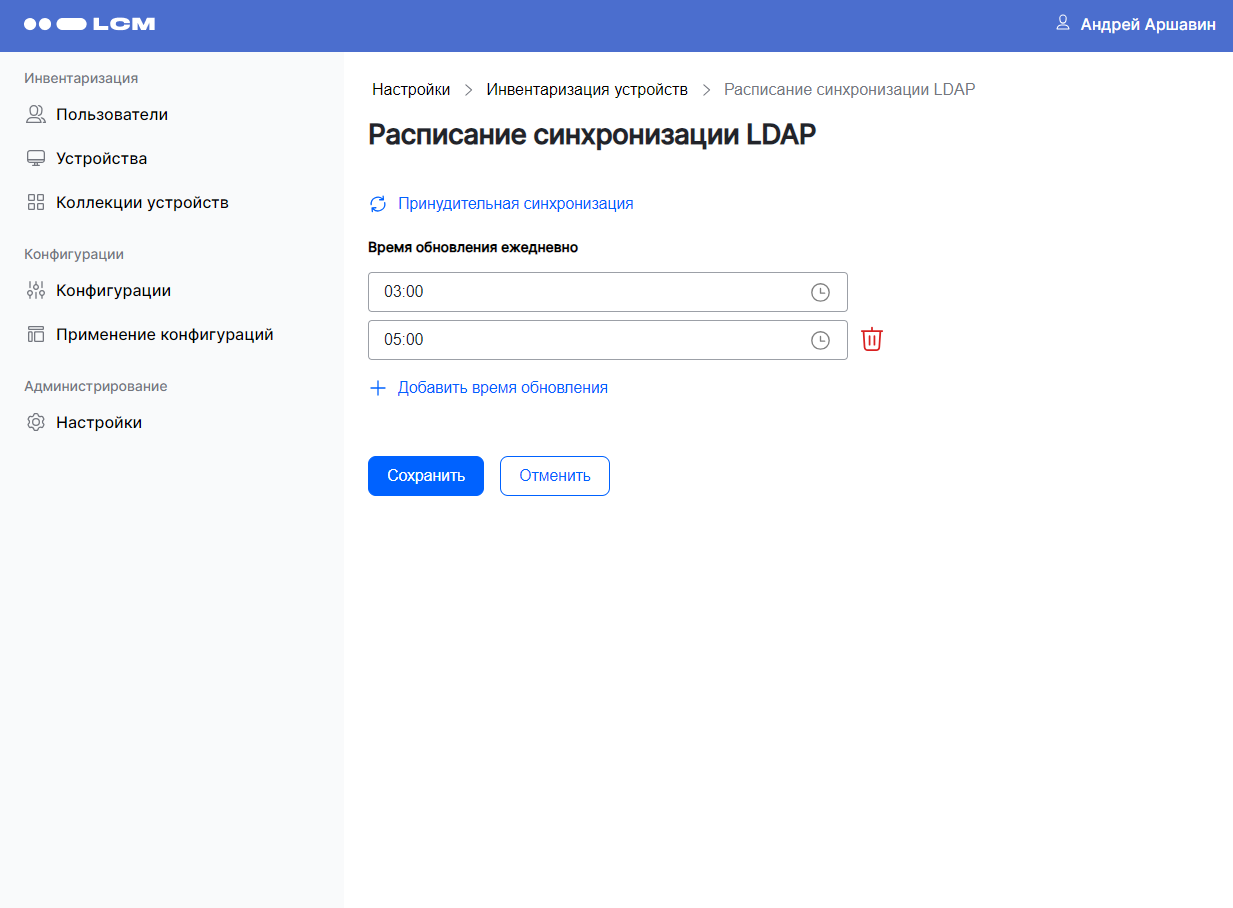
Task: Open the clock picker for 05:00 field
Action: [820, 340]
